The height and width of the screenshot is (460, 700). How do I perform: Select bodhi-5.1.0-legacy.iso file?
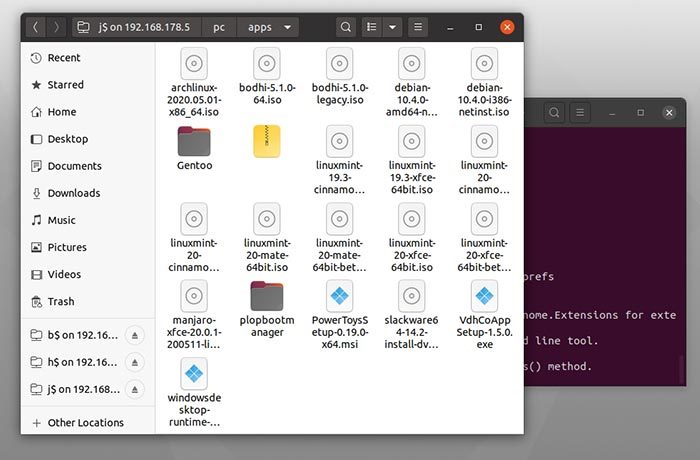click(340, 76)
